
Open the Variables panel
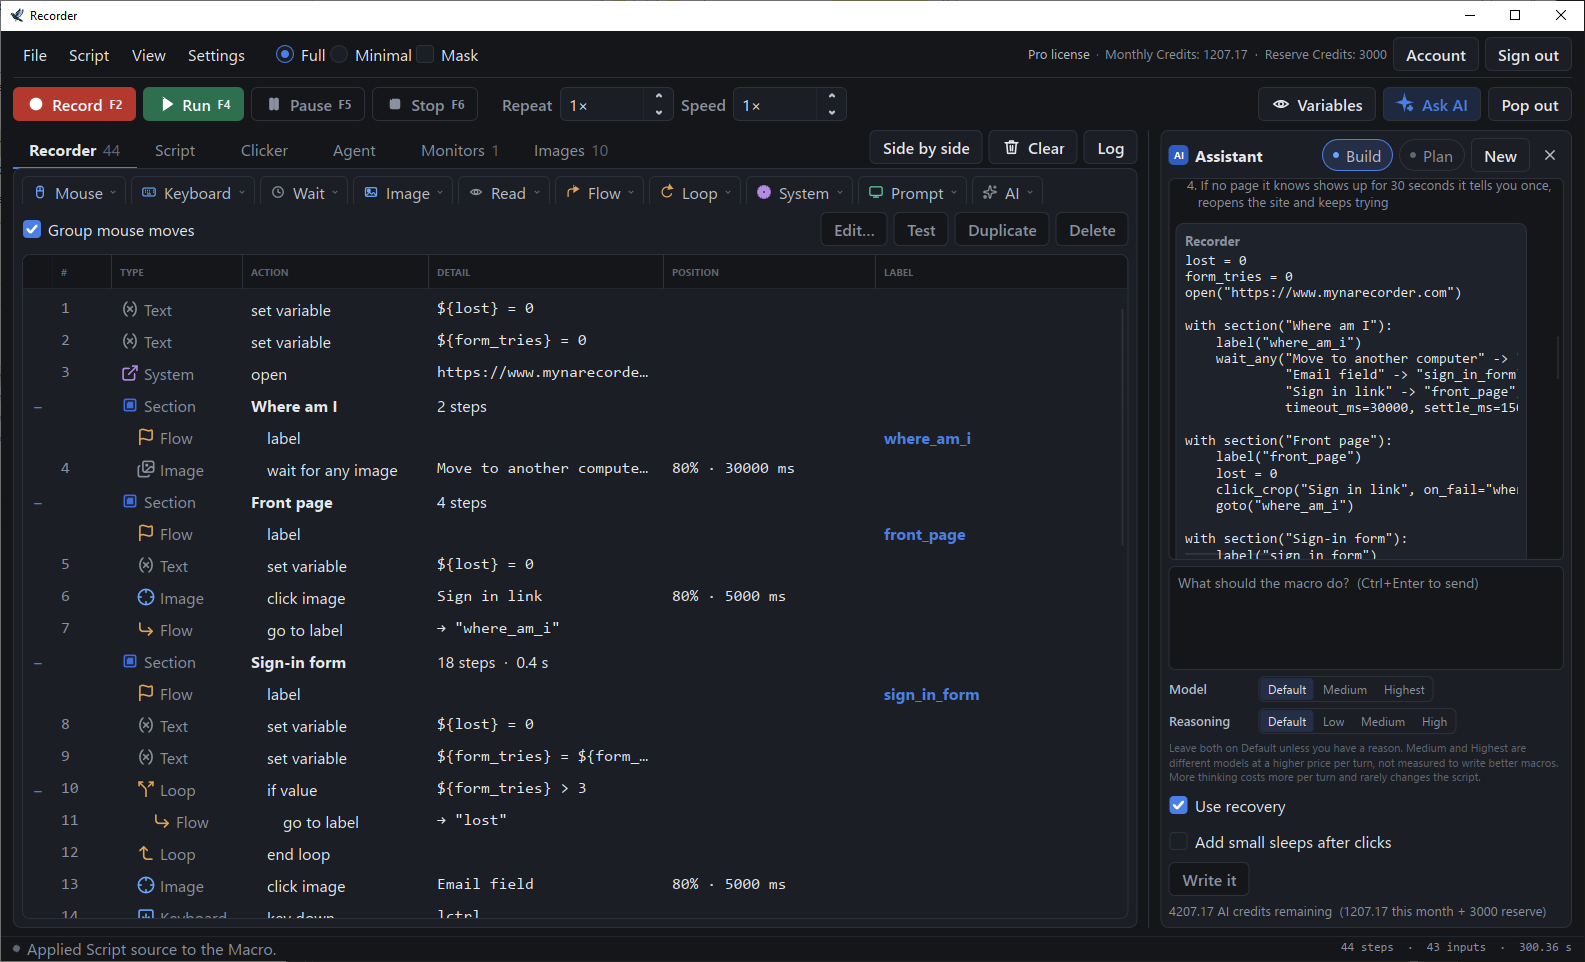point(1317,105)
